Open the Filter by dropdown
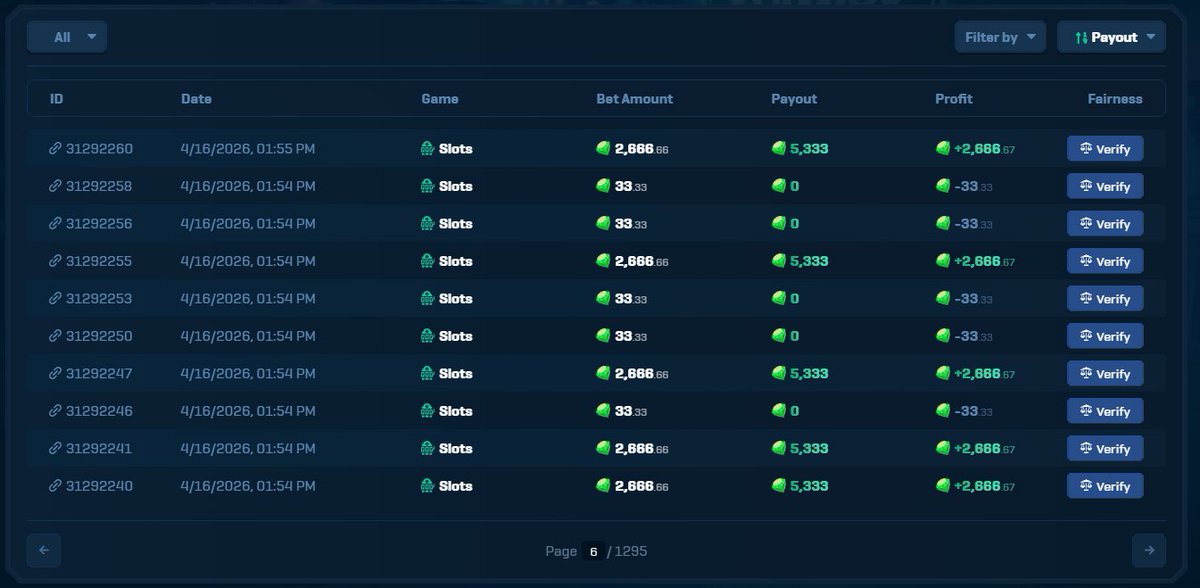The image size is (1200, 588). pos(1000,37)
